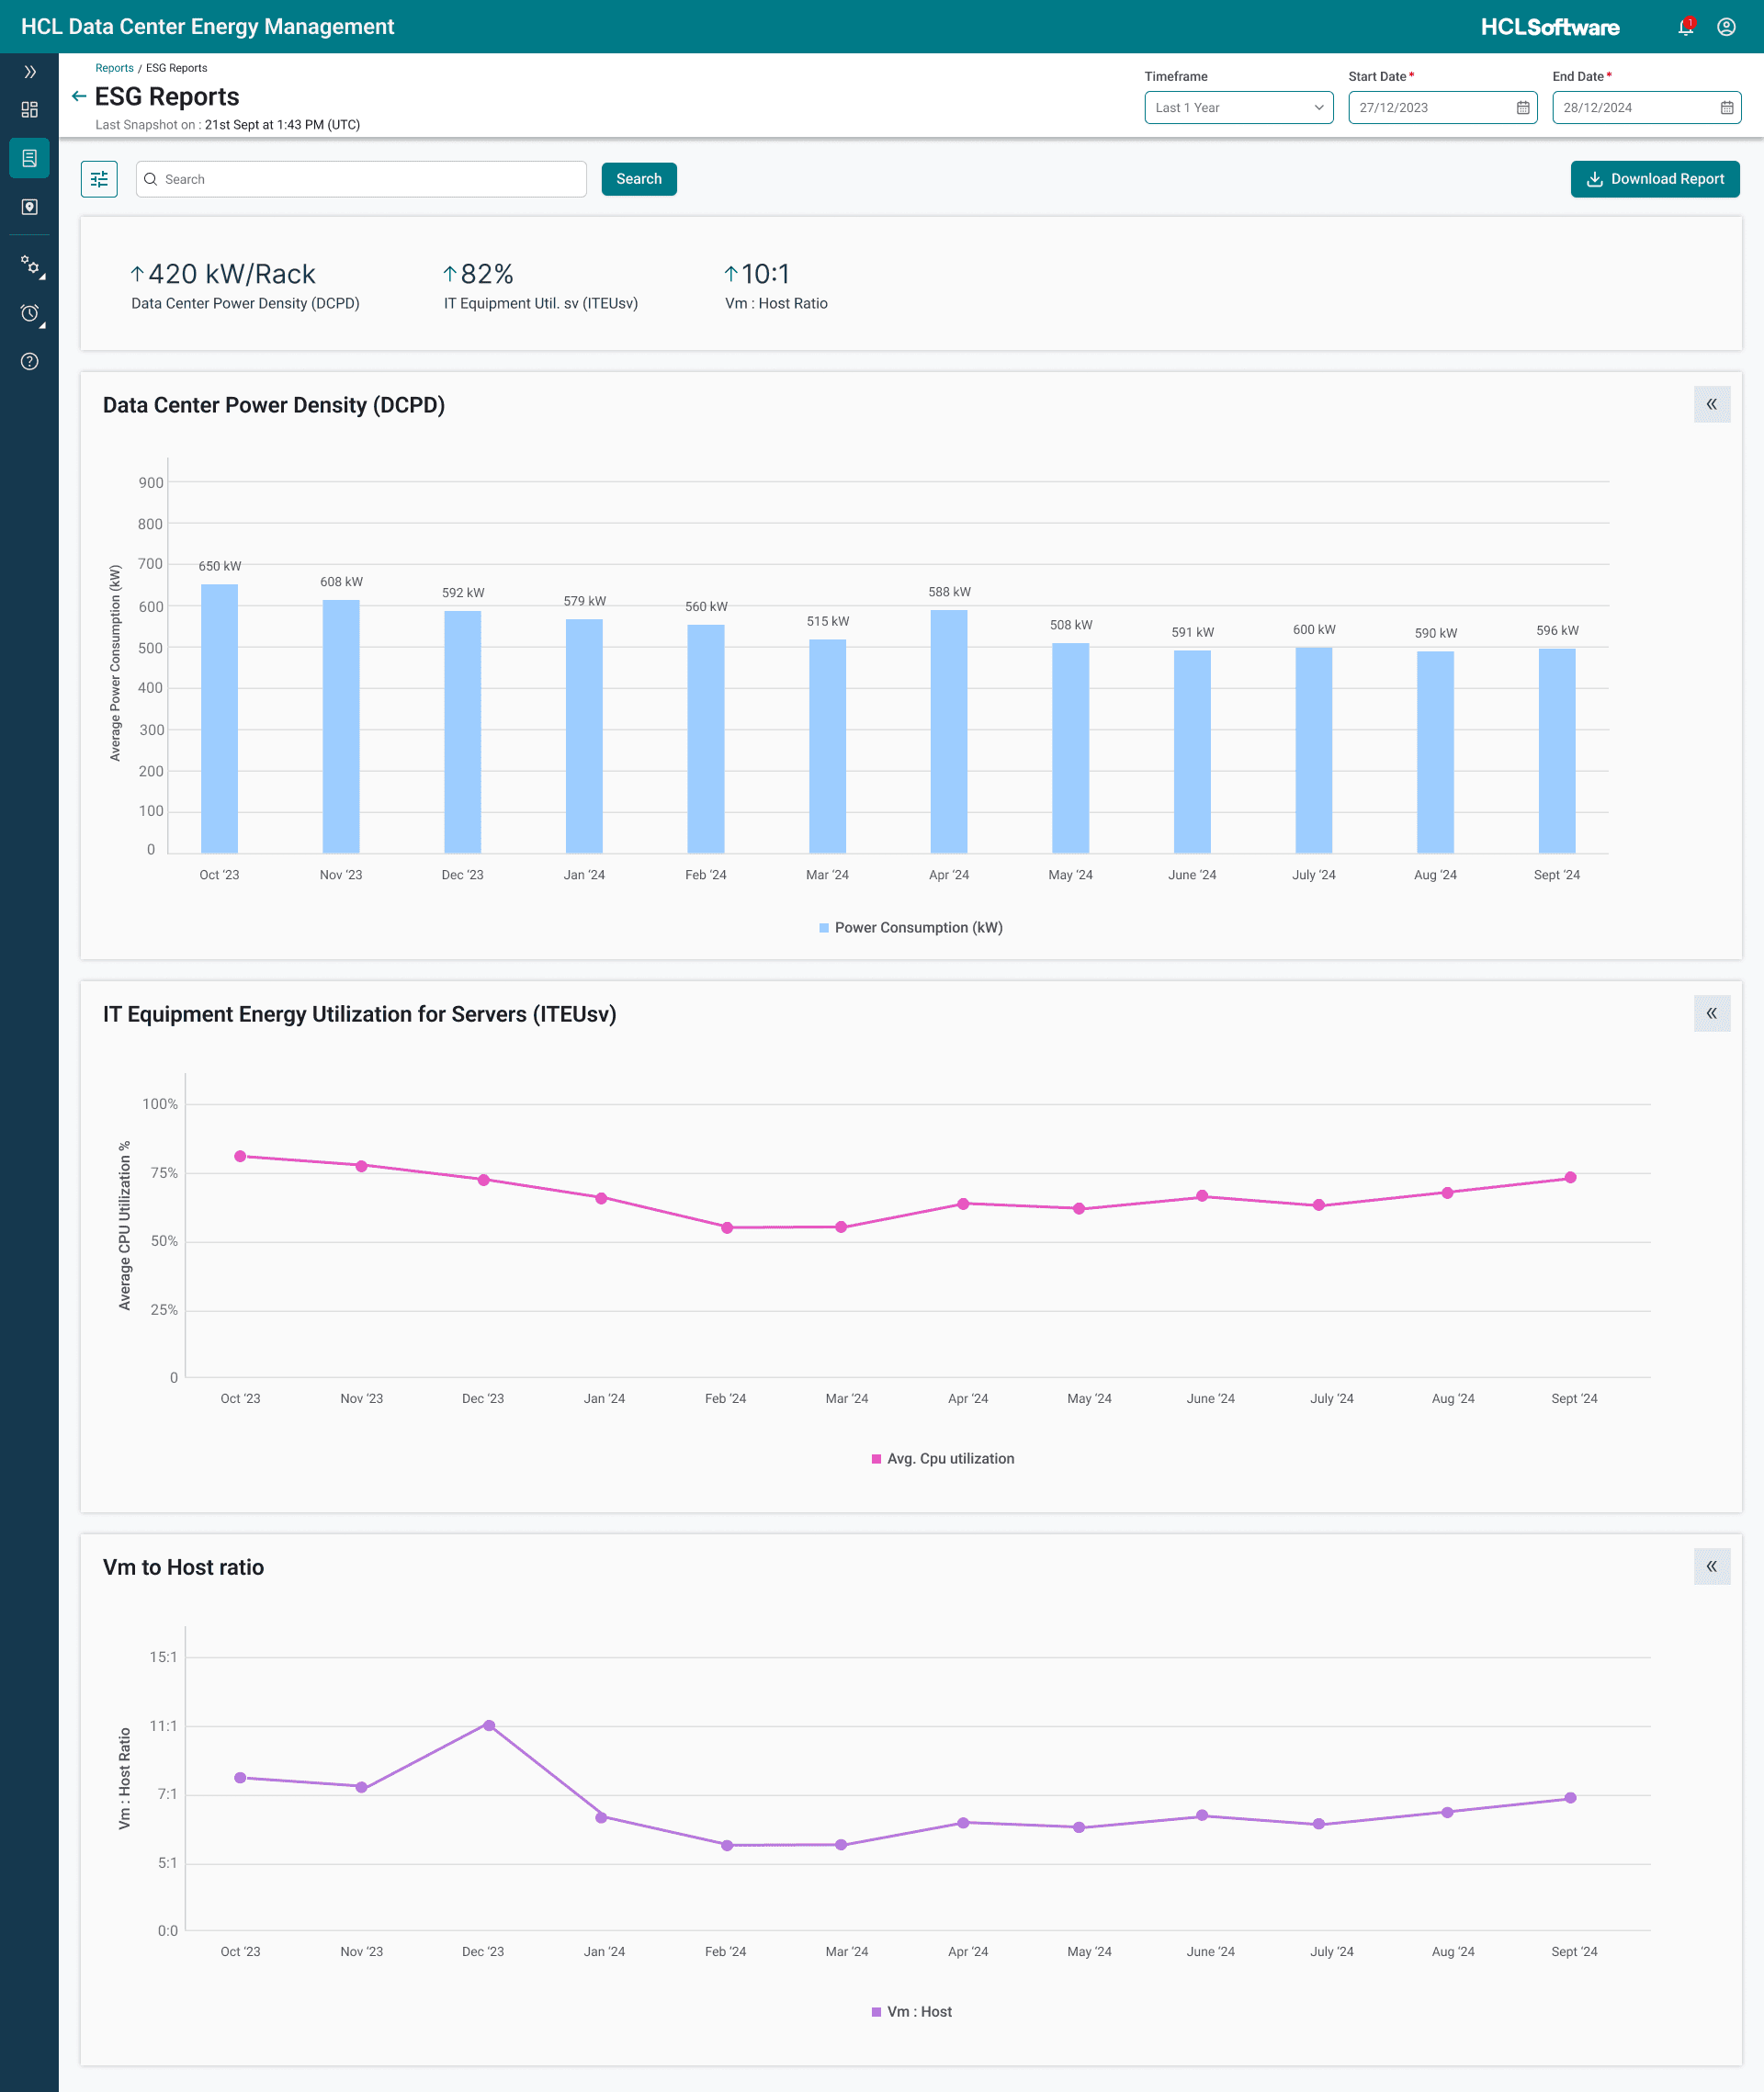Screen dimensions: 1764x2092
Task: Click the Sept '24 point on CPU utilization line
Action: pyautogui.click(x=1570, y=1177)
